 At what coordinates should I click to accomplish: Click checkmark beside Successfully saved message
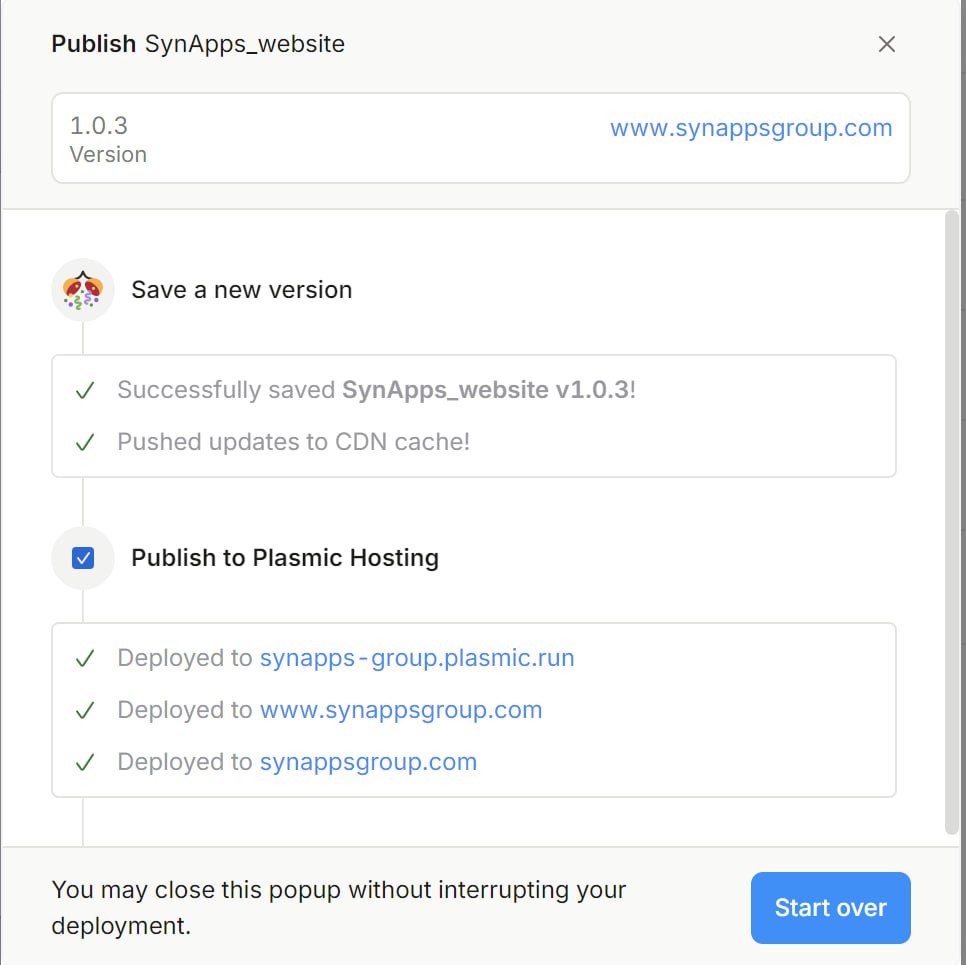click(x=85, y=390)
